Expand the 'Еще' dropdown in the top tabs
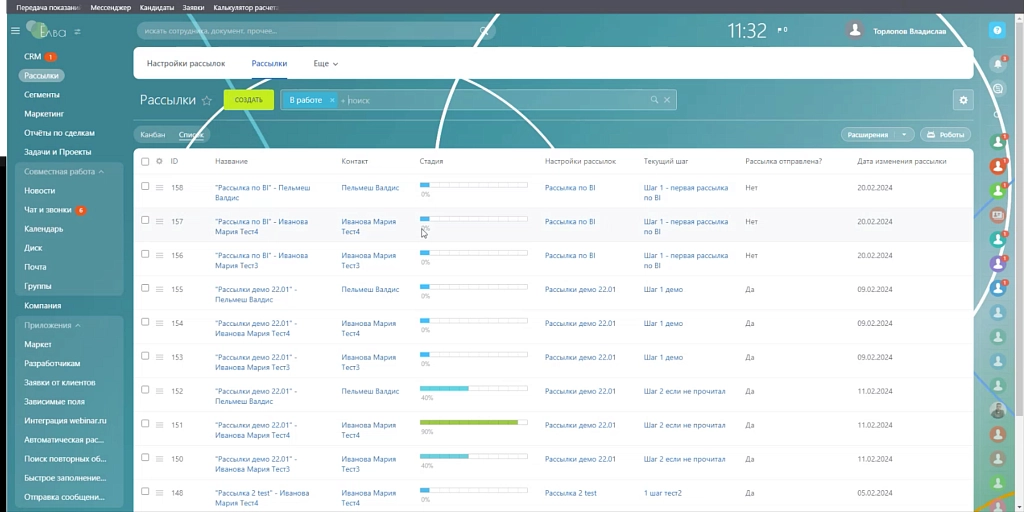 [326, 64]
